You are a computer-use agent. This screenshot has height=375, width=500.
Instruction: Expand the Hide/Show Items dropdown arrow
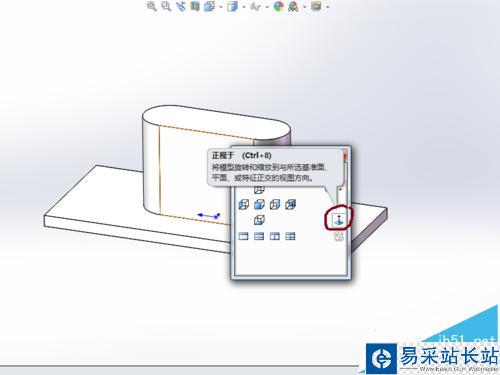(x=267, y=7)
